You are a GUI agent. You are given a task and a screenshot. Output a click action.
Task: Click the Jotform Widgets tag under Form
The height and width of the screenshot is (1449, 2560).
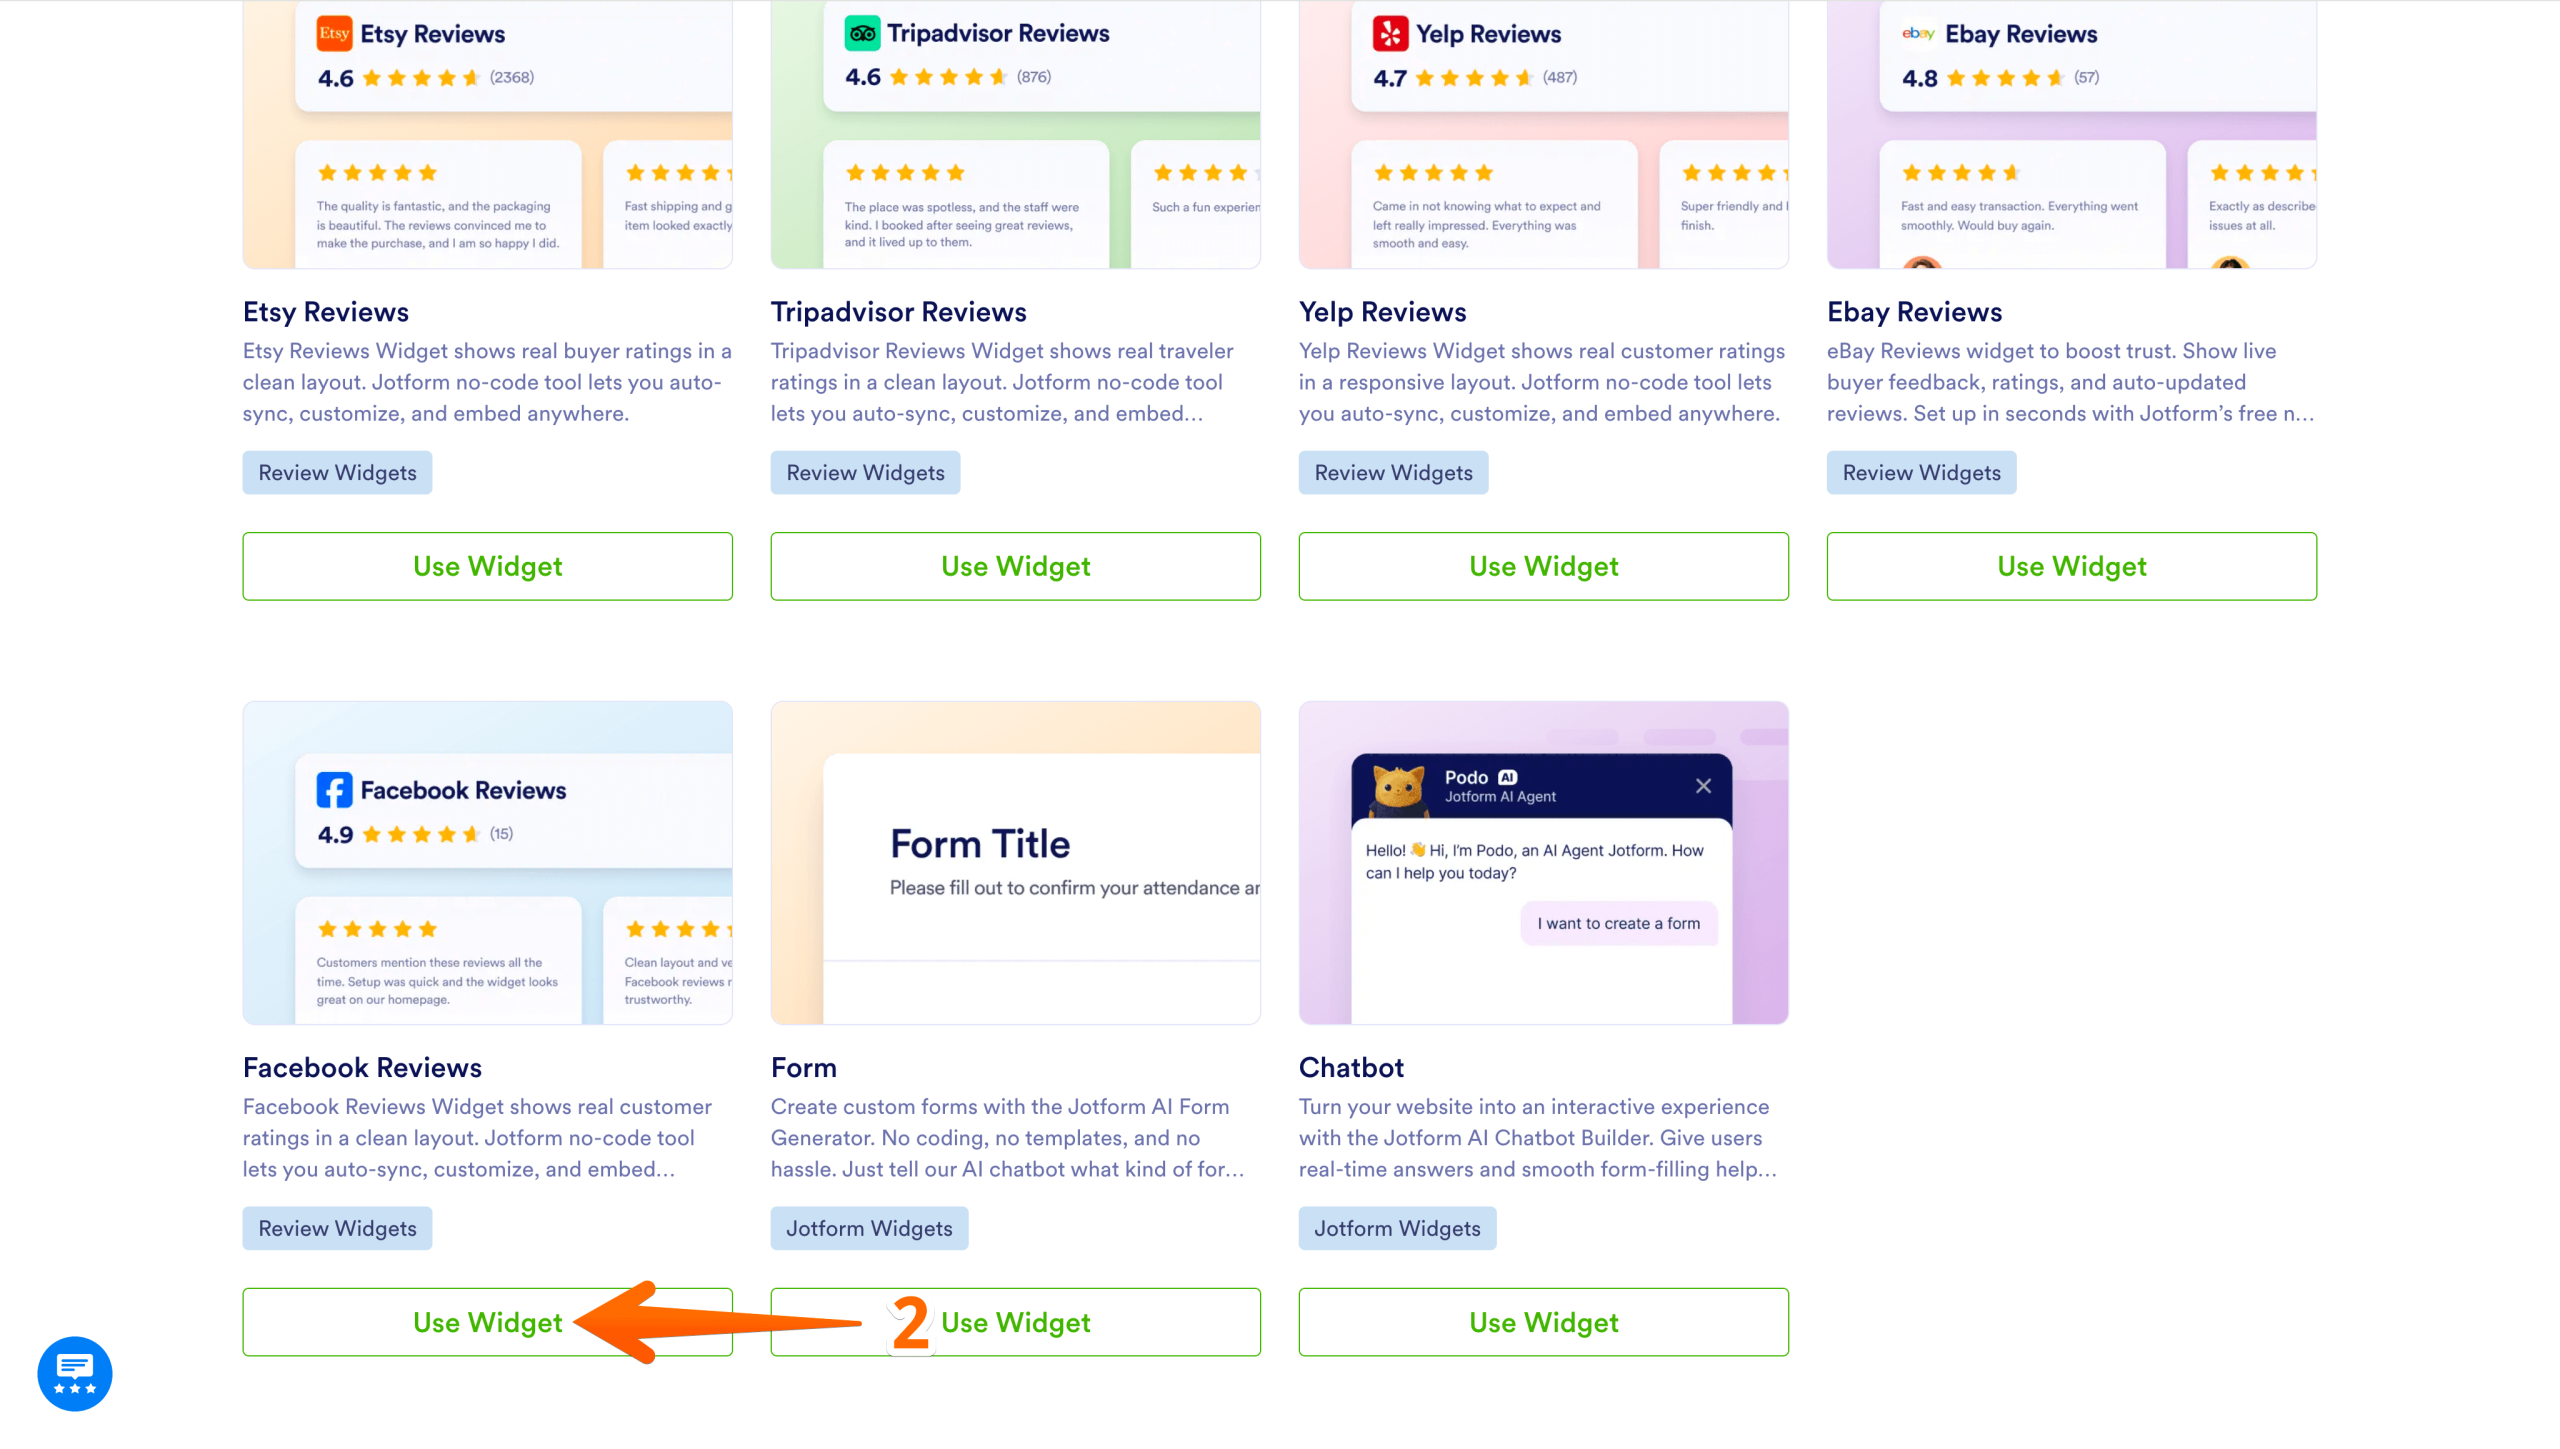[868, 1228]
